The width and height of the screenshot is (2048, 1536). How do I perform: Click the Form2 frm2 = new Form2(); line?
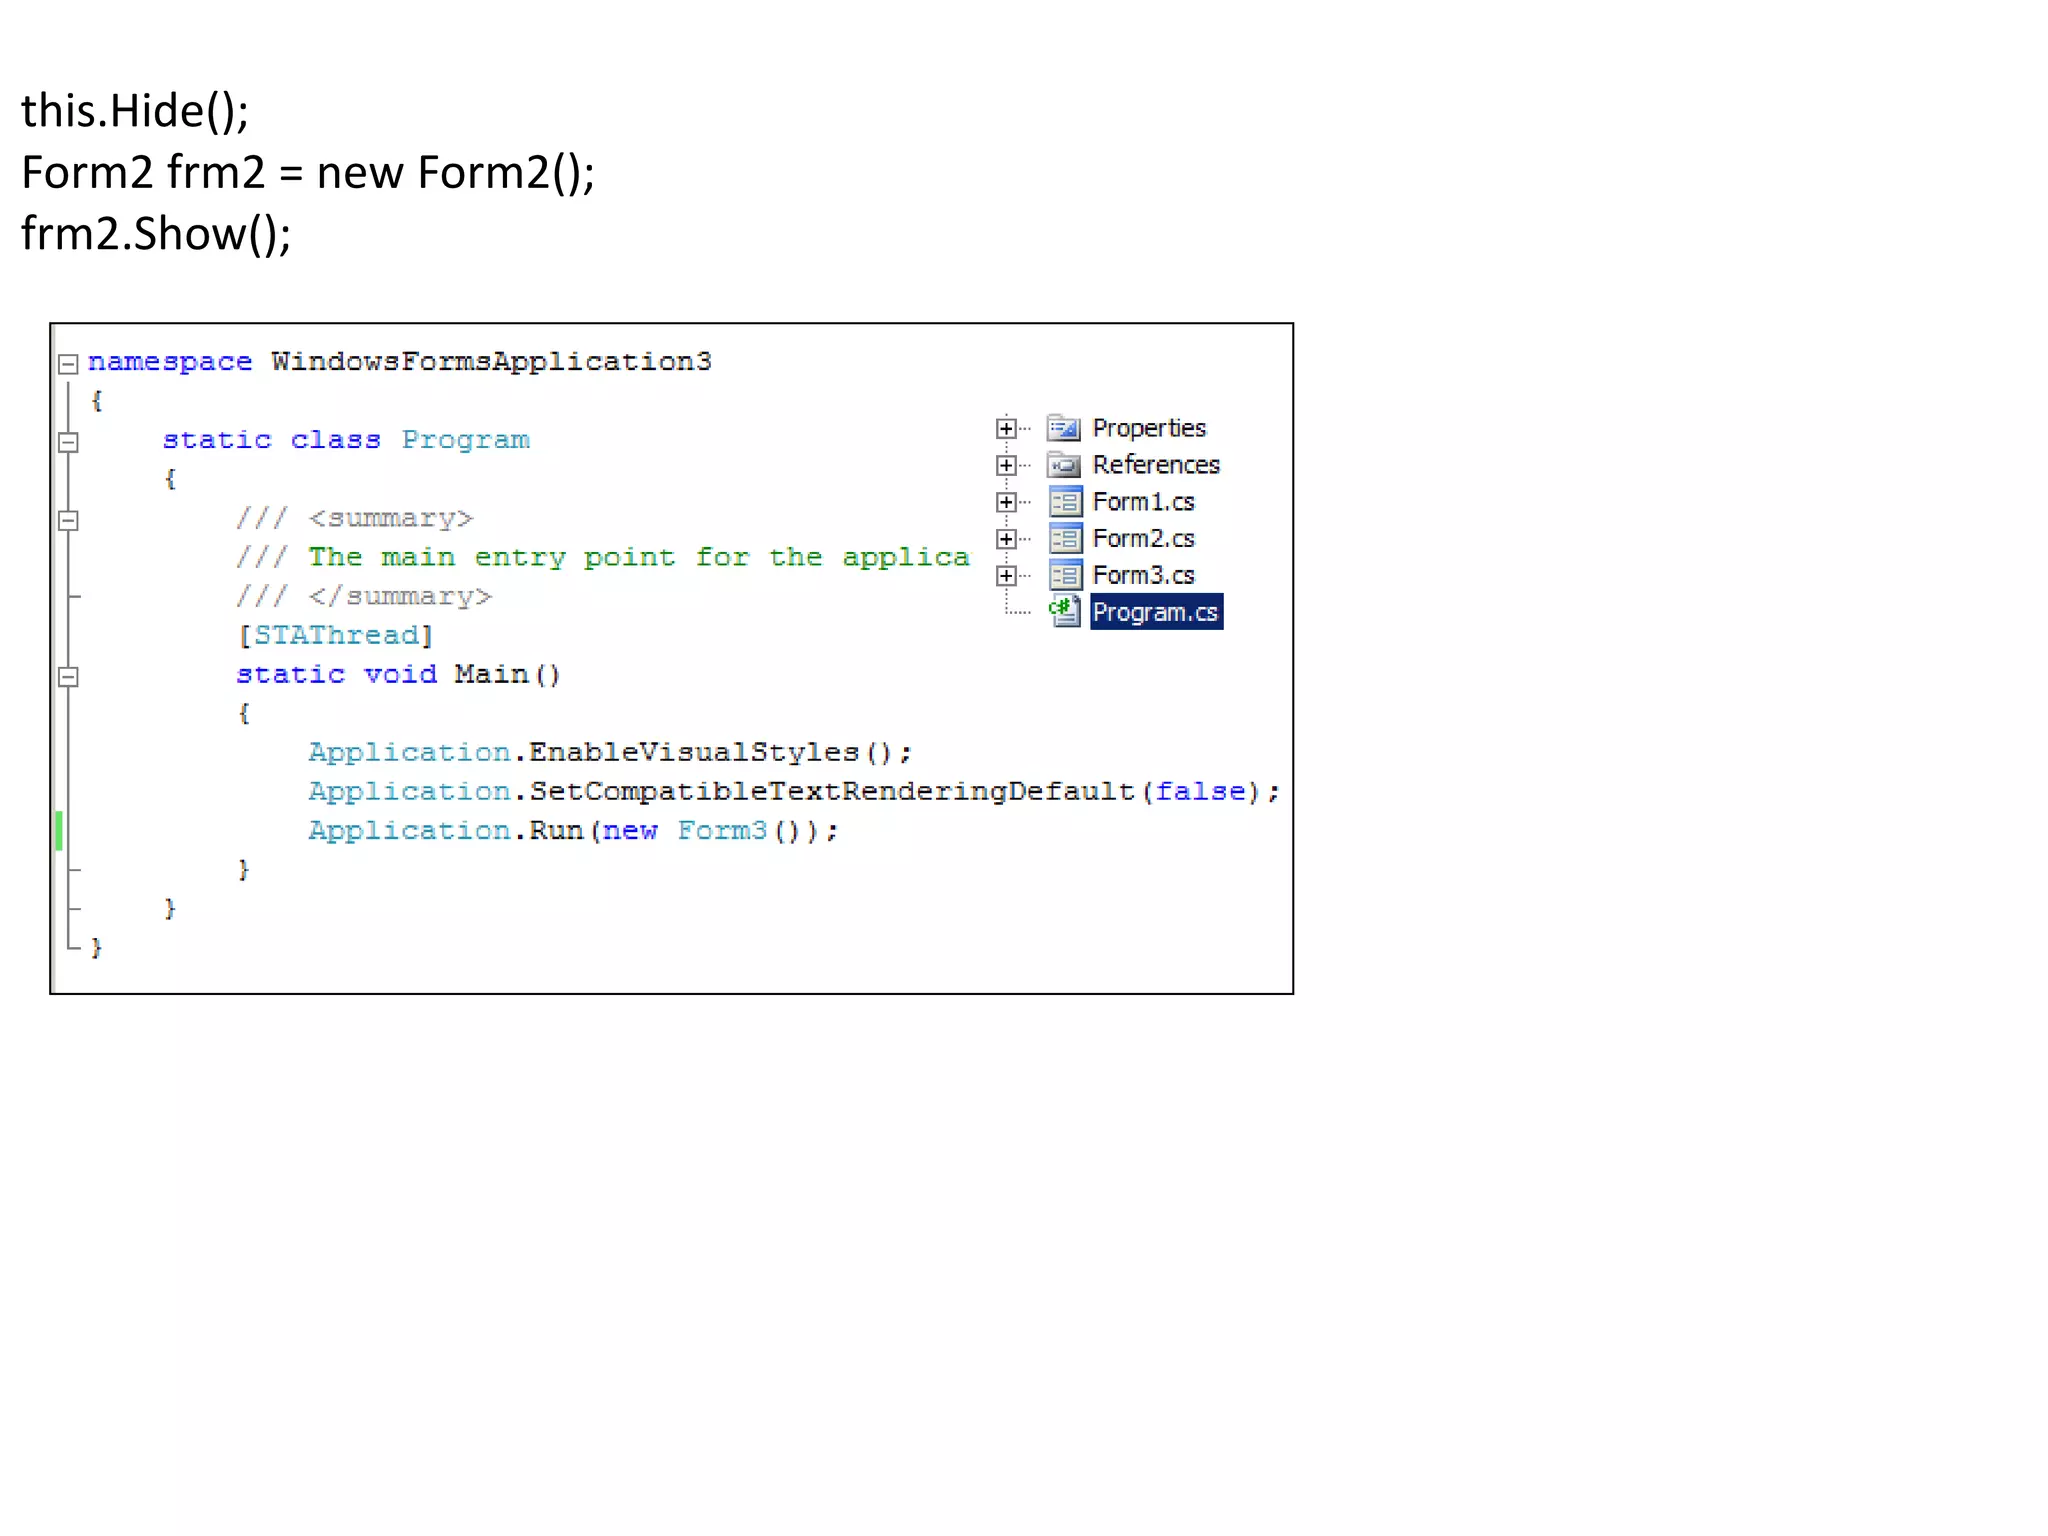point(308,173)
